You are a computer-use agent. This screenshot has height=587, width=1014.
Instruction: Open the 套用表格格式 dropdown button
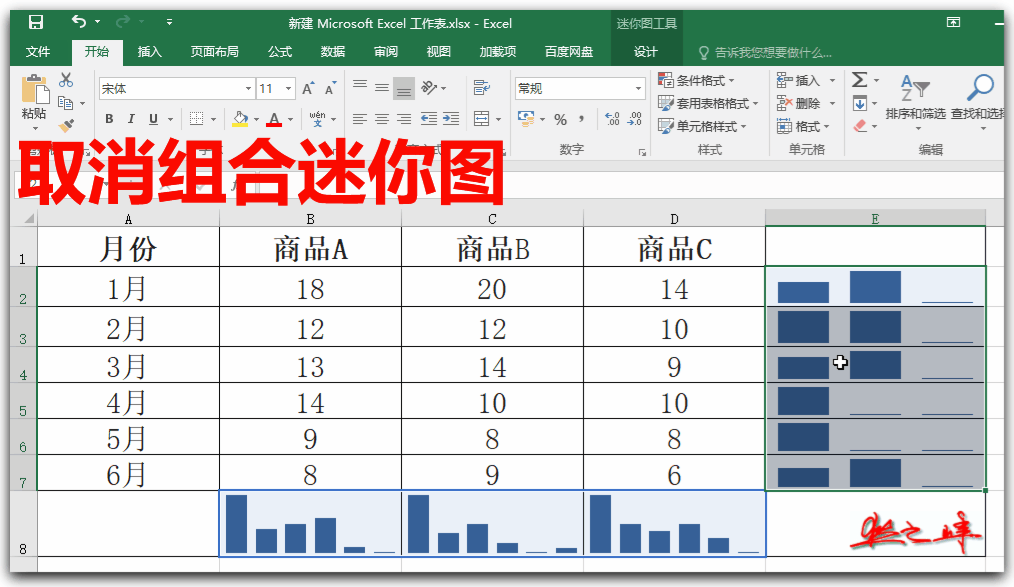708,103
